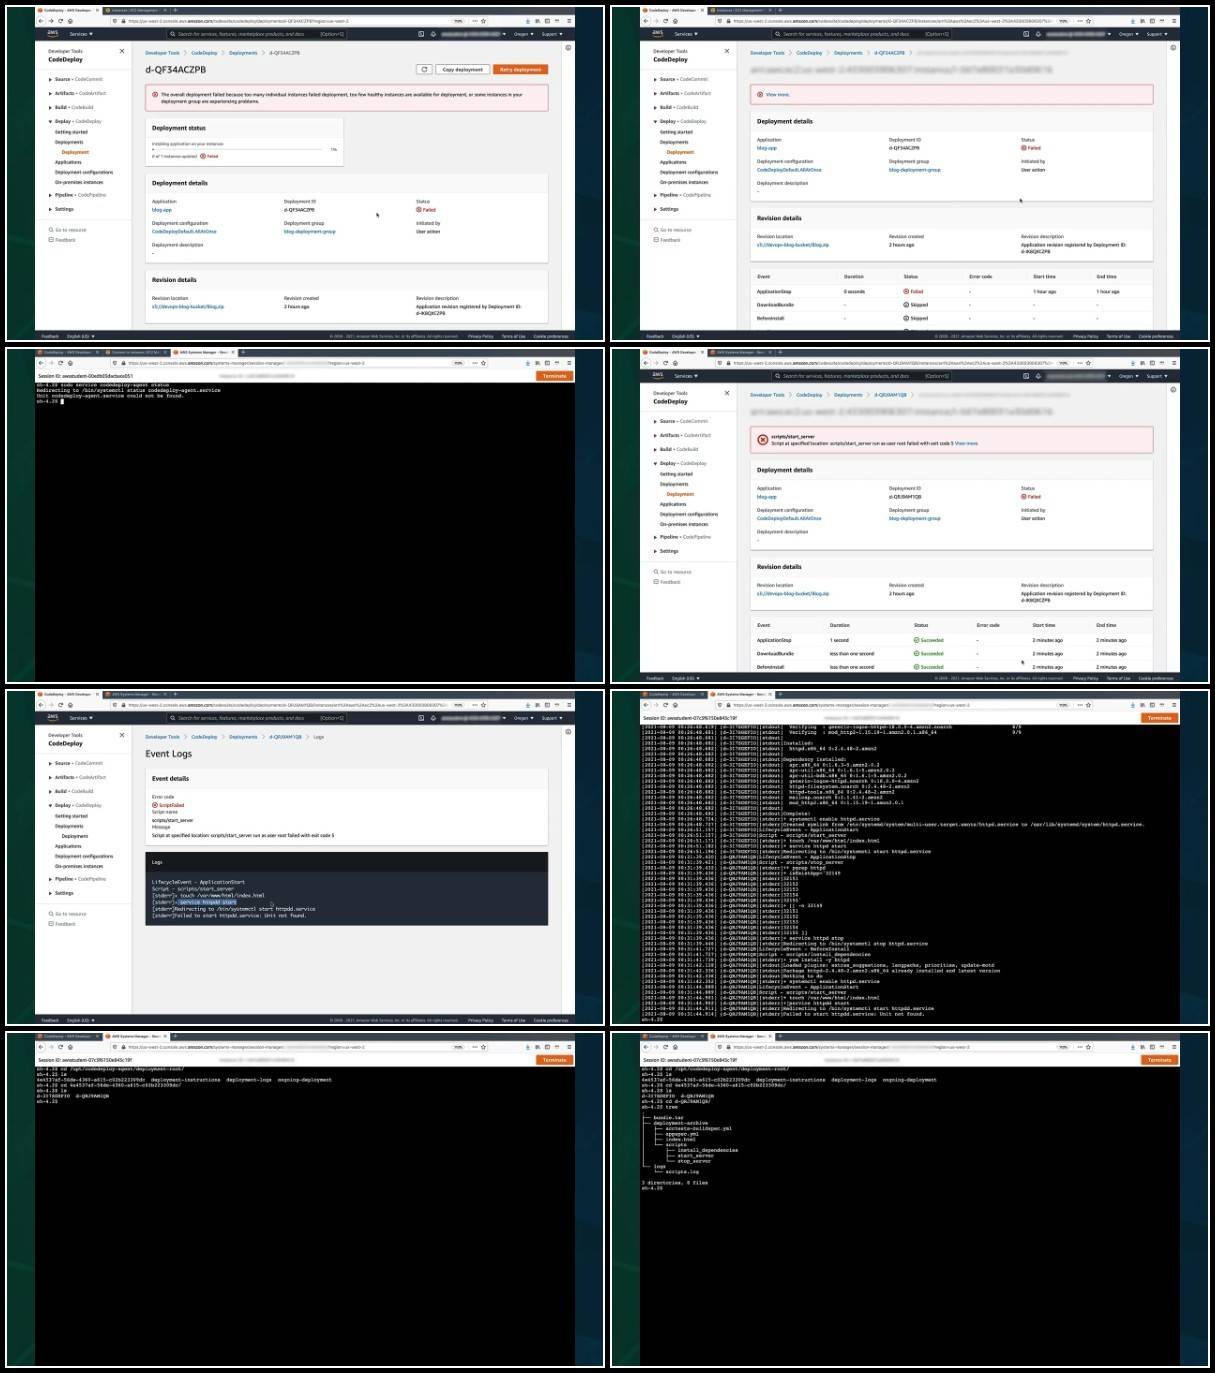Screen dimensions: 1215x1373
Task: Open blog-app link on Deployment status page
Action: [x=162, y=210]
